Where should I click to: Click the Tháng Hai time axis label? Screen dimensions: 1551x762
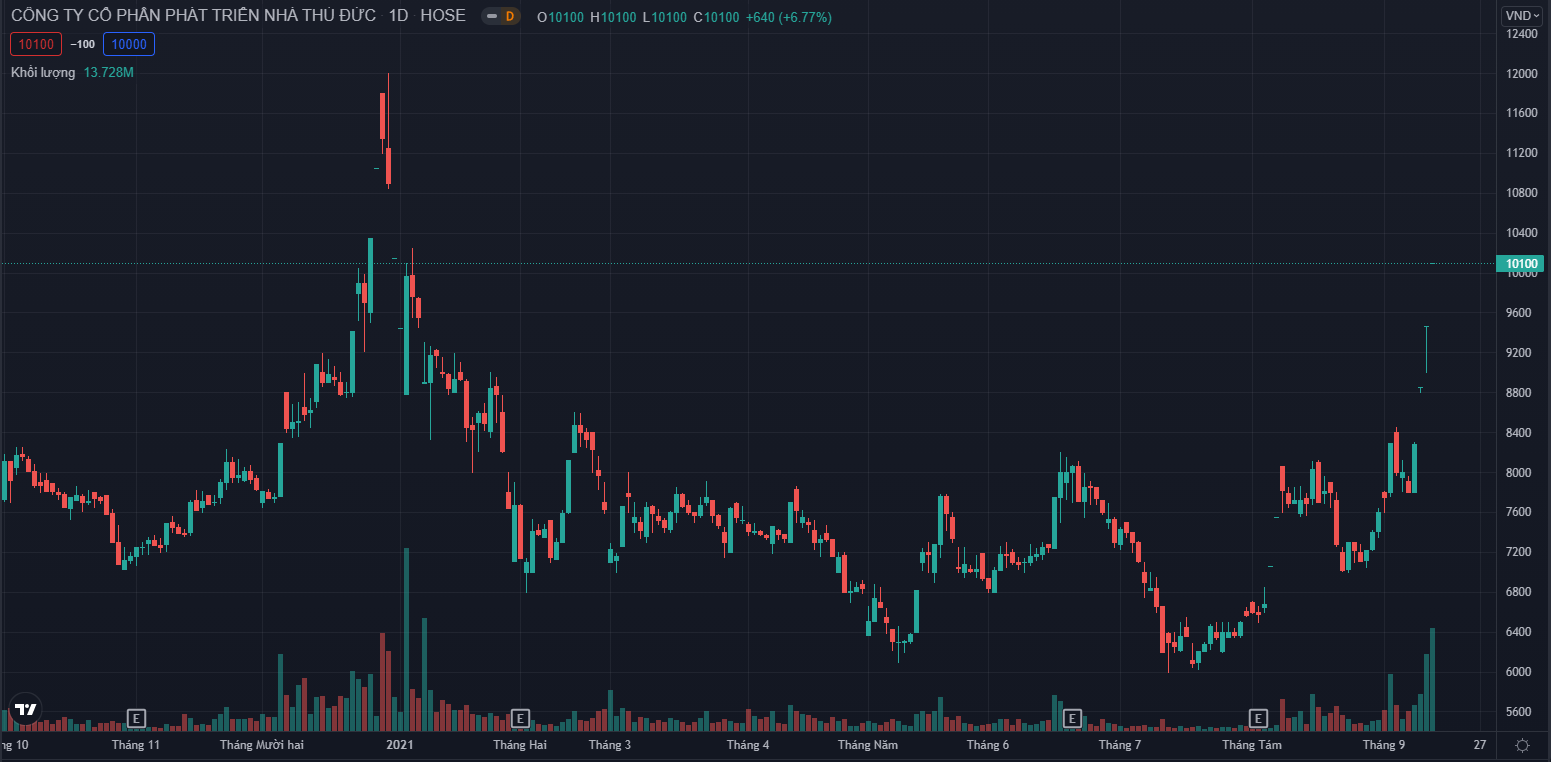pos(519,745)
